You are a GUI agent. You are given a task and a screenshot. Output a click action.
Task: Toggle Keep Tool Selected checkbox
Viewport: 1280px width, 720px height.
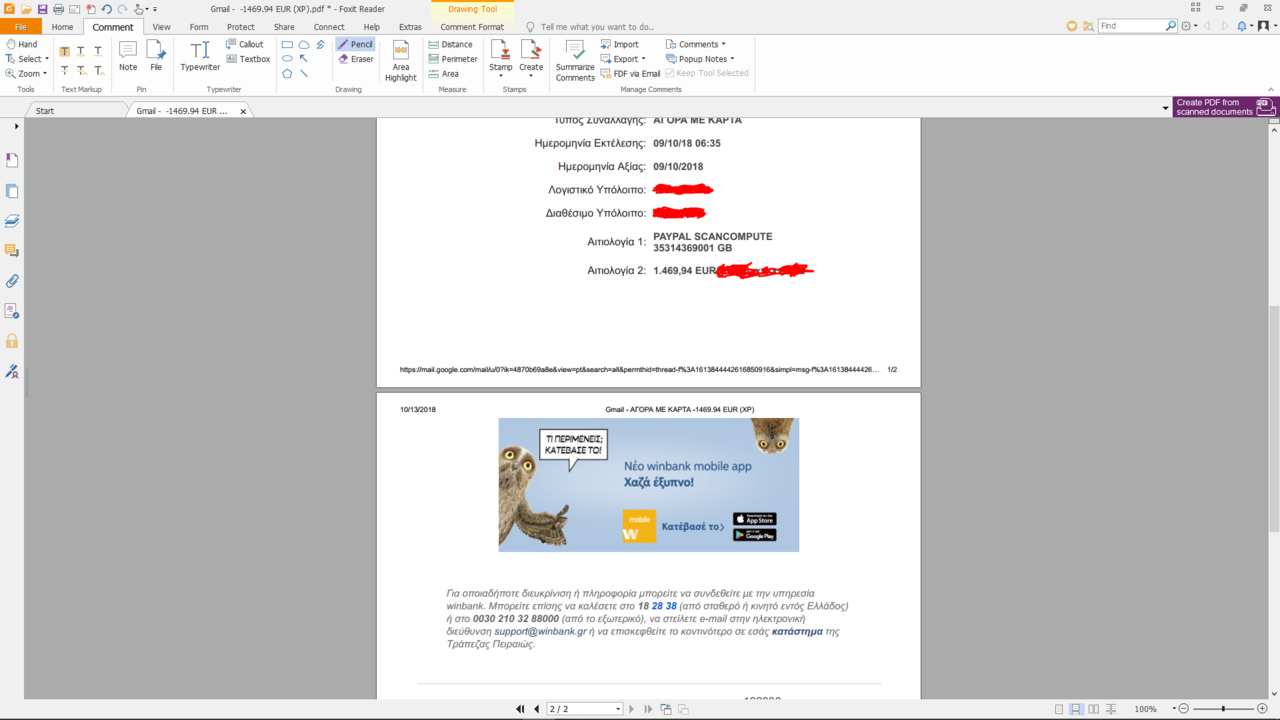pos(706,73)
